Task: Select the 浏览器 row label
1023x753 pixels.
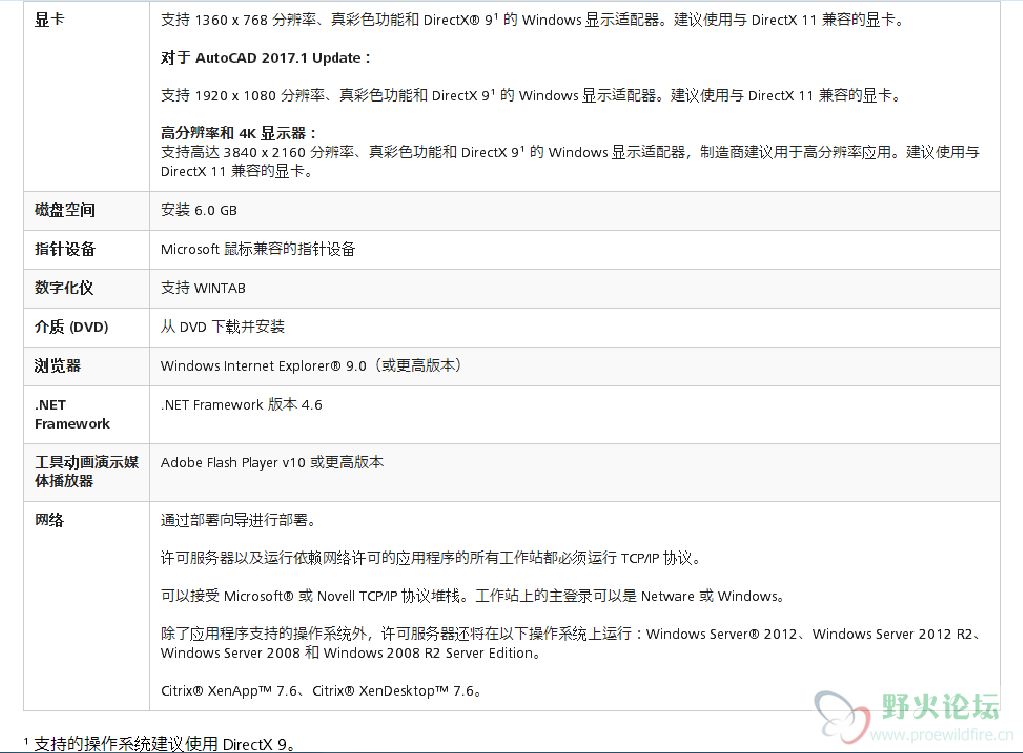Action: click(x=57, y=365)
